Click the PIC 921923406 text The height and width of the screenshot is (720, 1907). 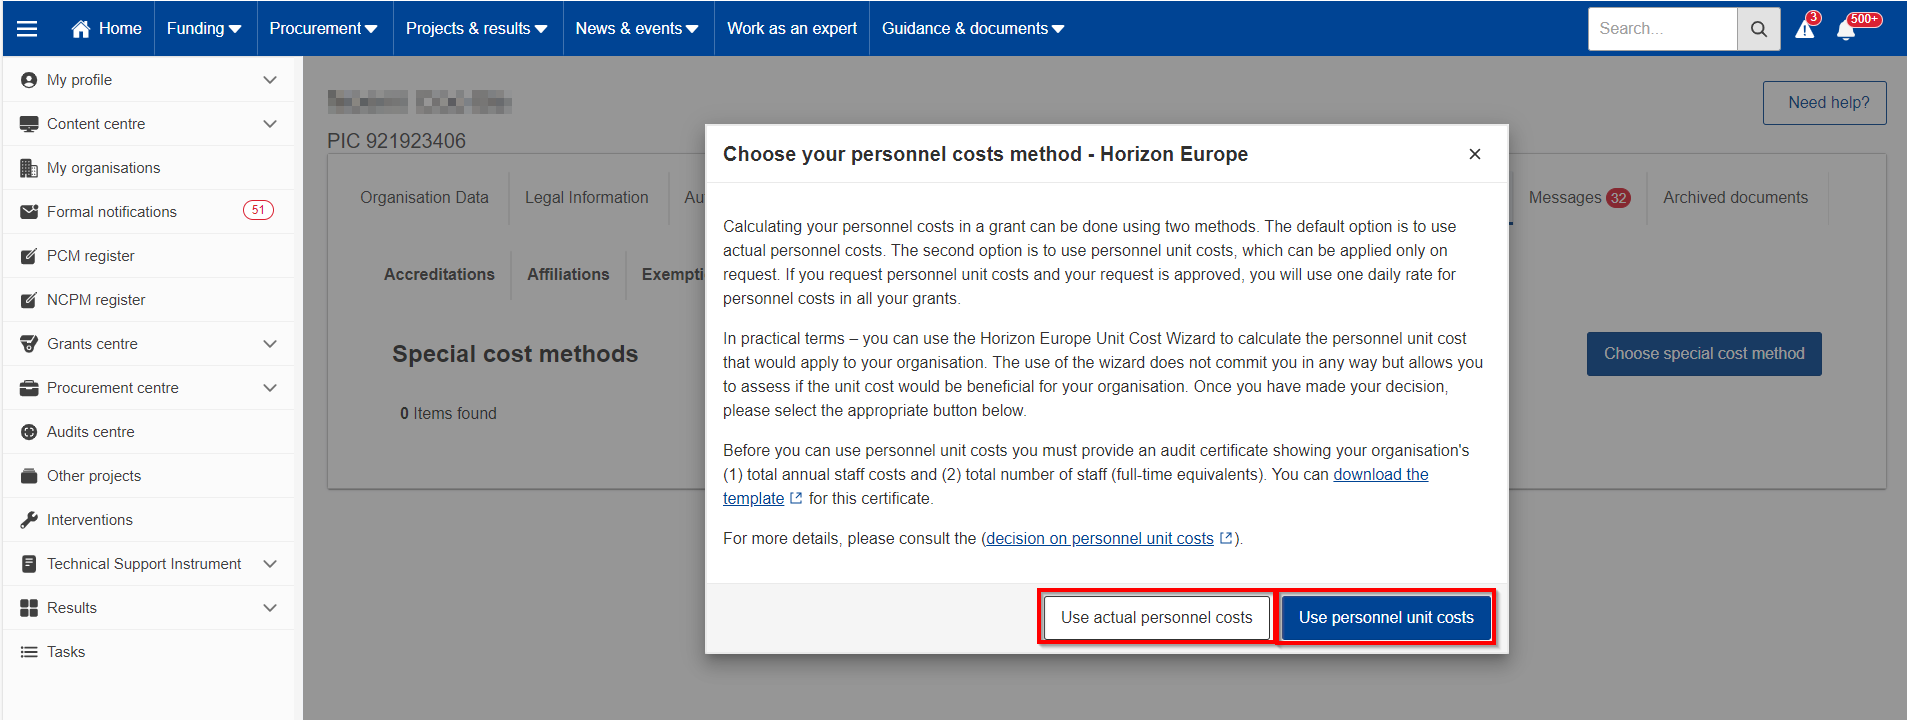396,141
